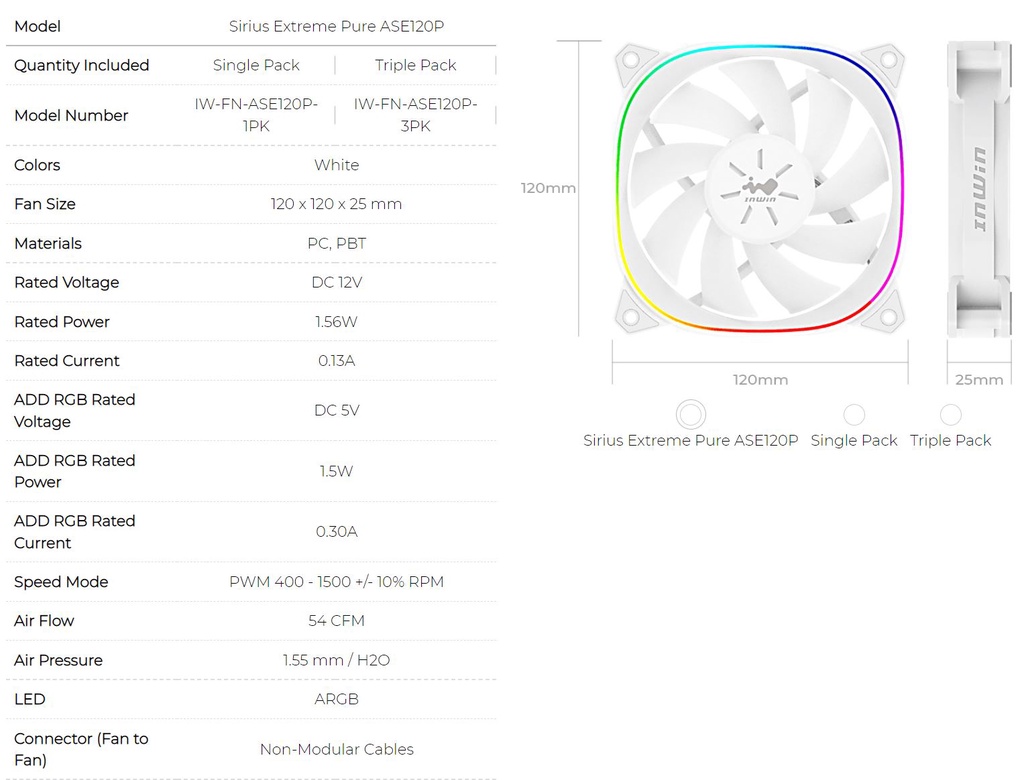Select the Triple Pack radio option
Viewport: 1024px width, 780px height.
950,414
